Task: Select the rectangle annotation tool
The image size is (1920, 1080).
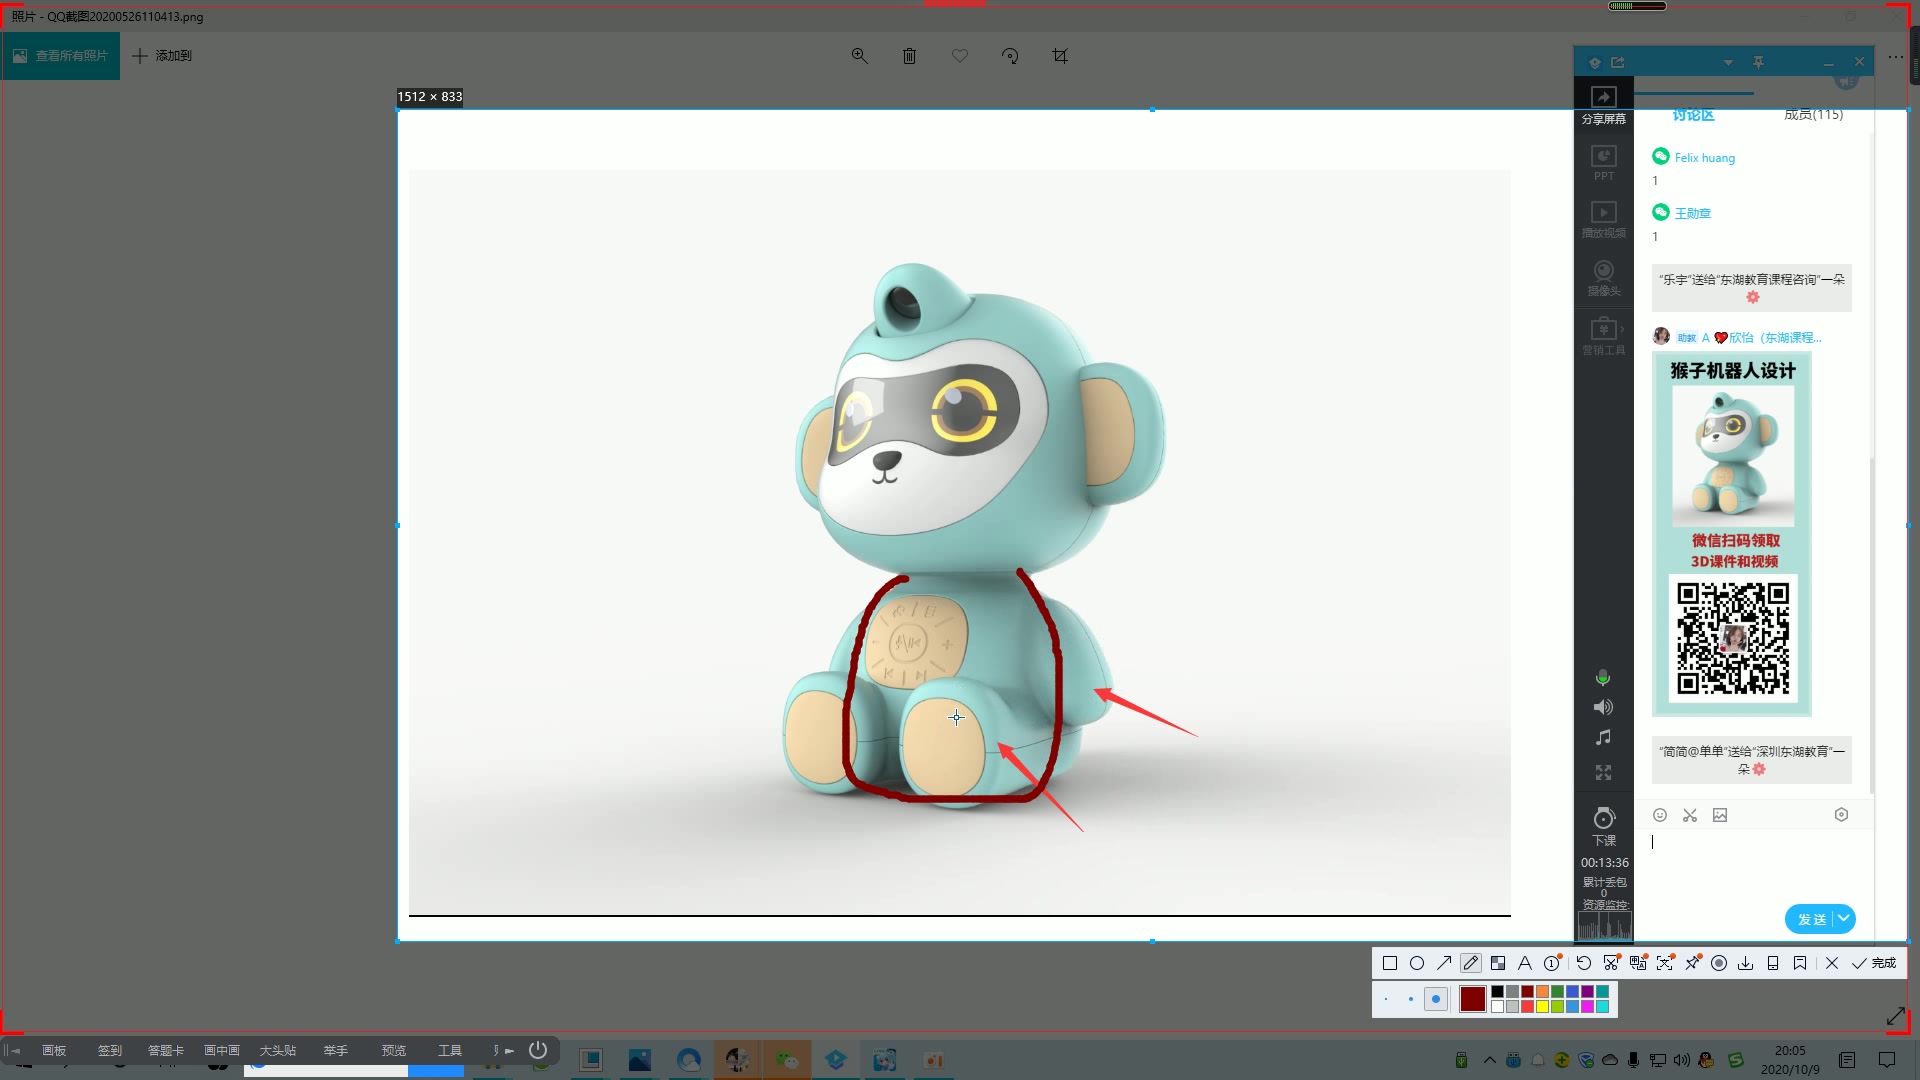Action: point(1390,963)
